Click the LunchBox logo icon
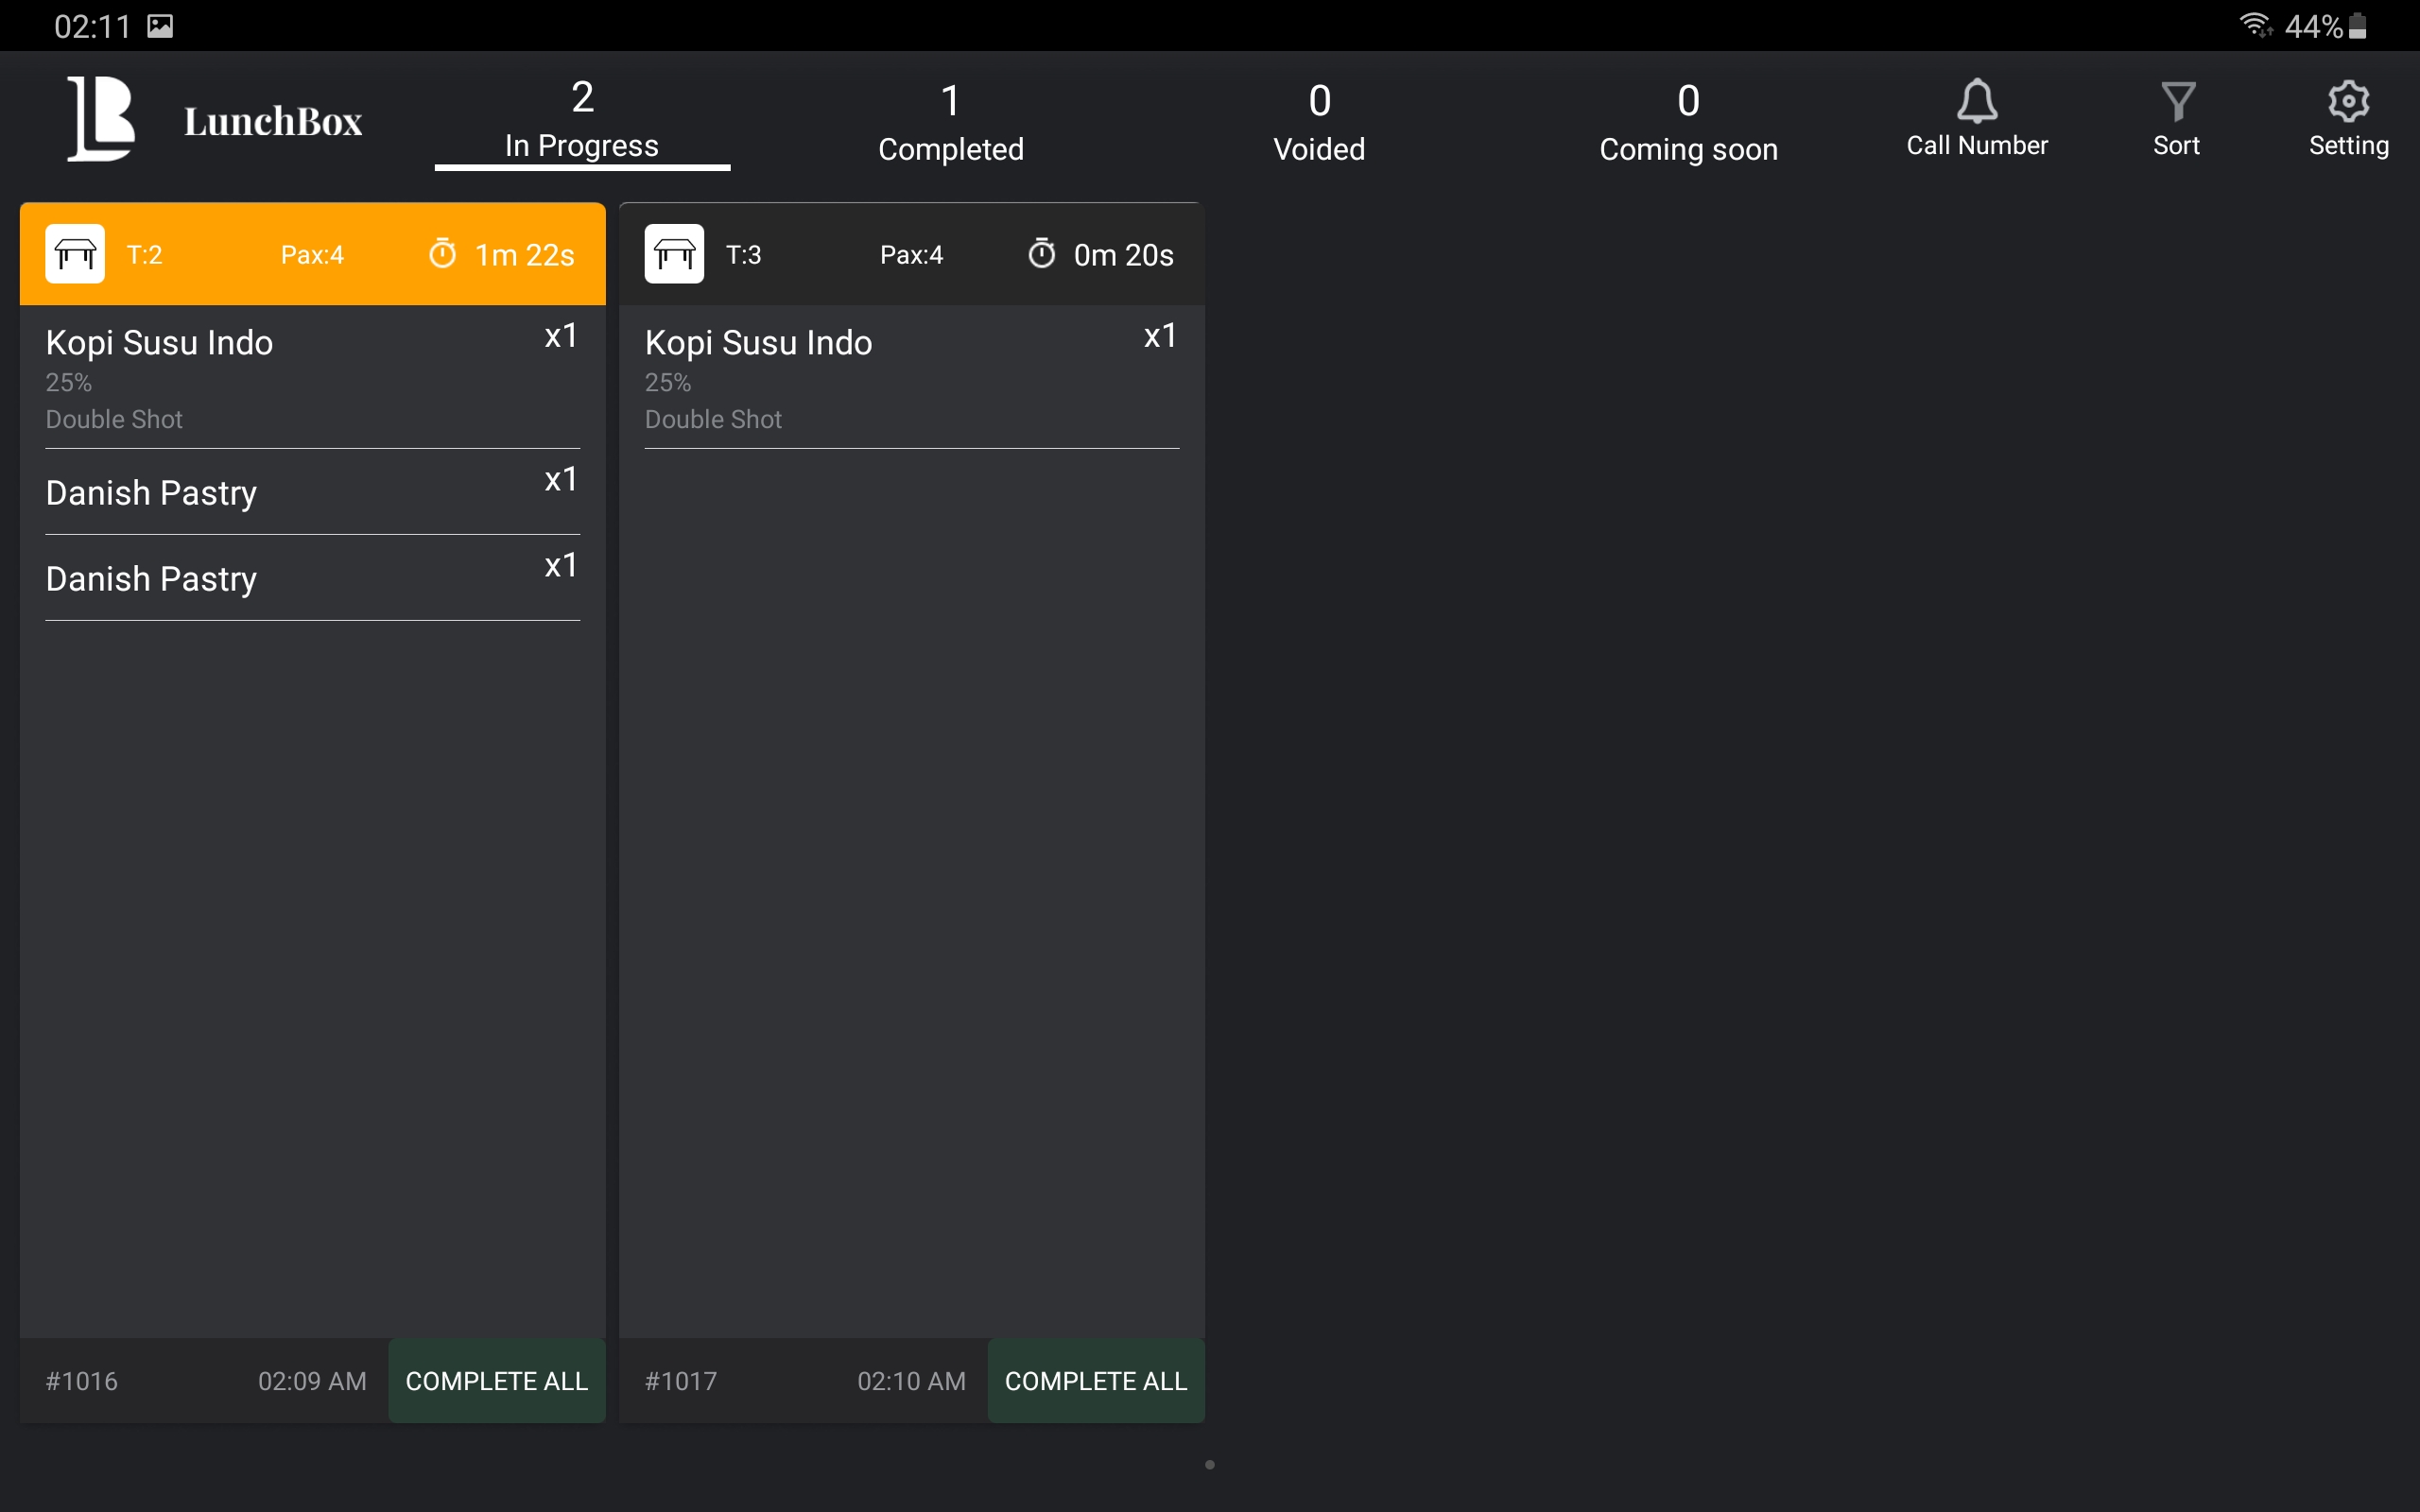Image resolution: width=2420 pixels, height=1512 pixels. (x=100, y=119)
